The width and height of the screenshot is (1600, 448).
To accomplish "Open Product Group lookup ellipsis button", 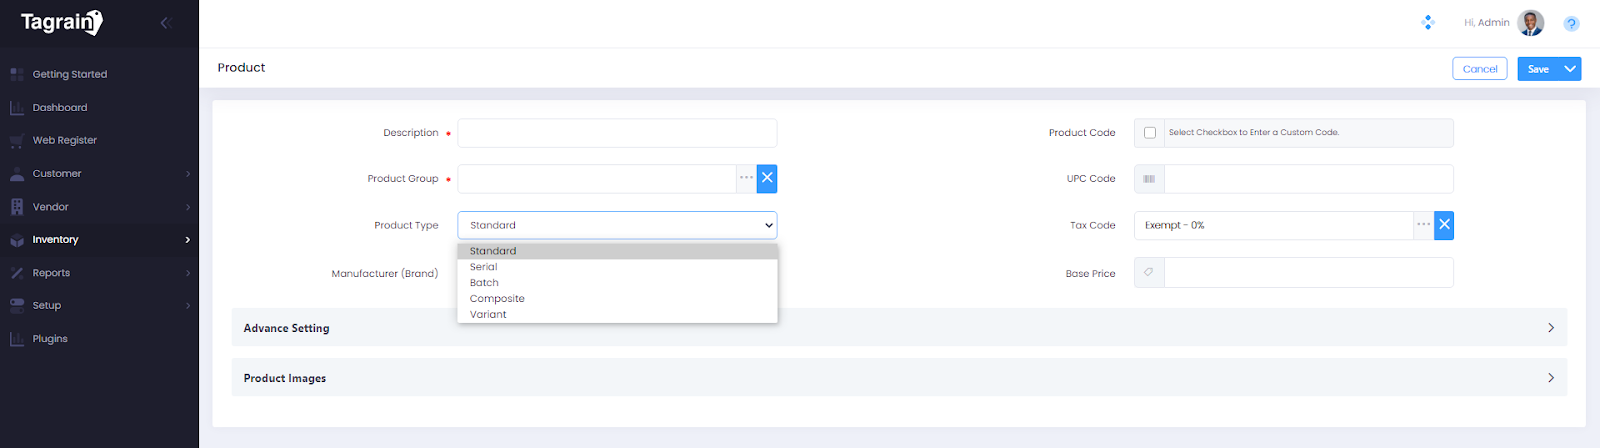I will pos(746,179).
